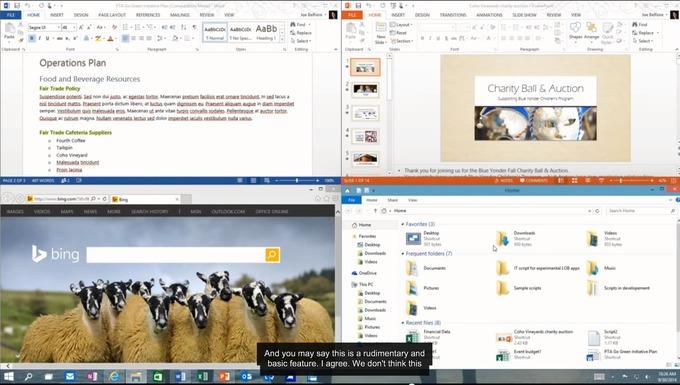Click Bing search input box
Viewport: 680px width, 385px height.
176,254
